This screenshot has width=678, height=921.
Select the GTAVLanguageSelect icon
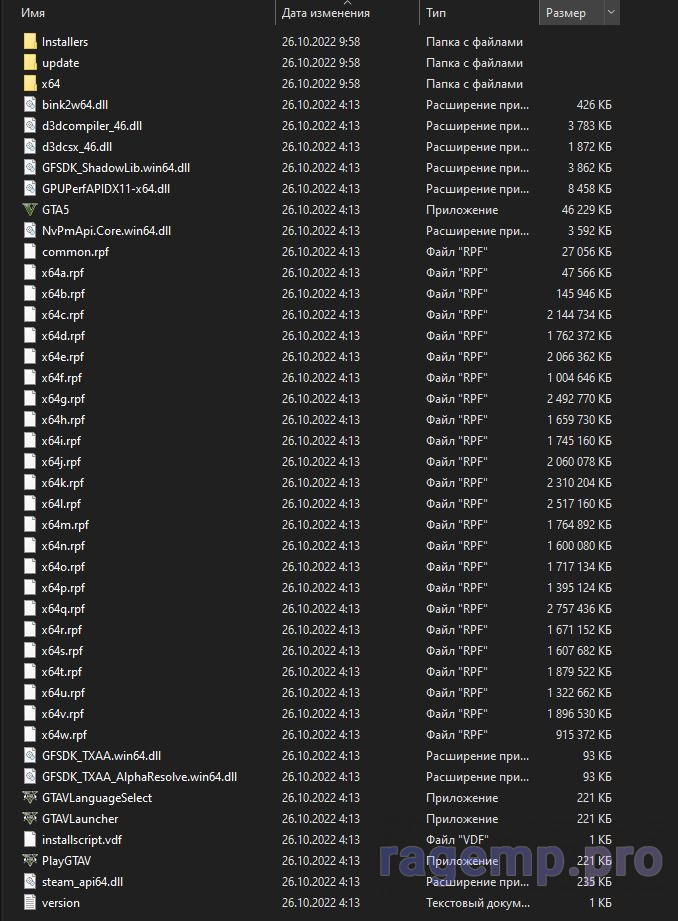click(29, 797)
